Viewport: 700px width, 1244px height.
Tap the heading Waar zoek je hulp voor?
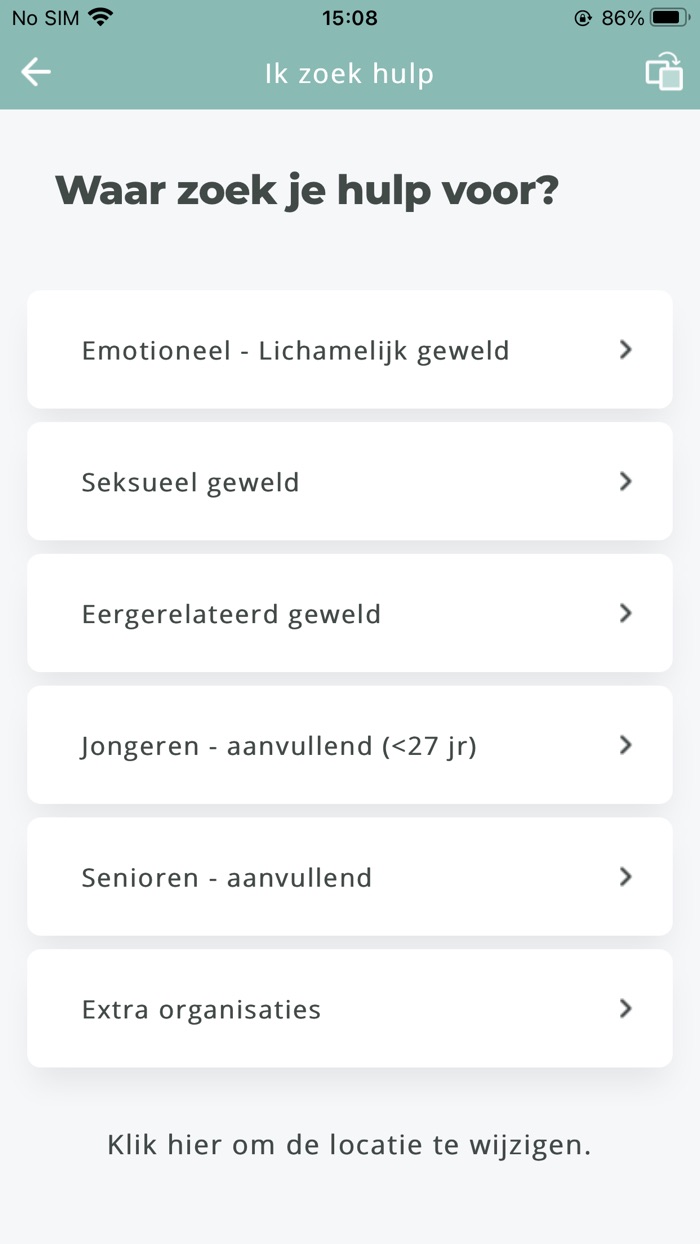[x=307, y=189]
